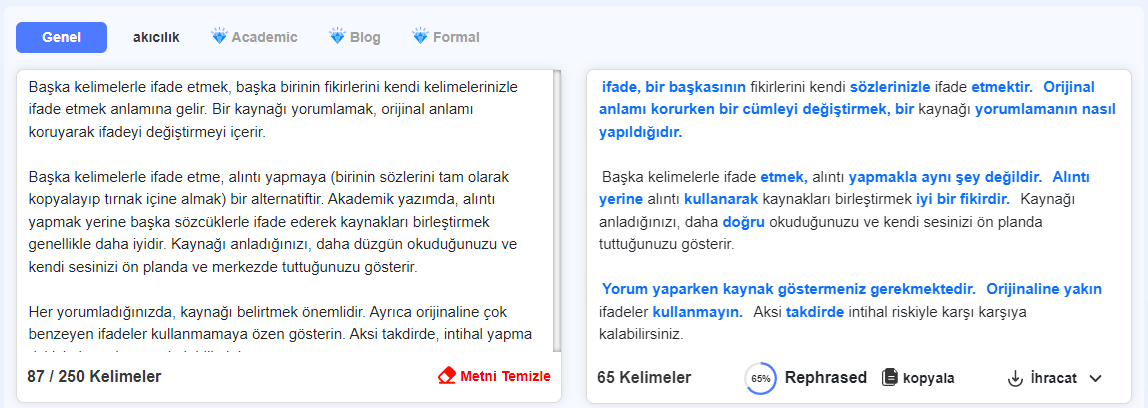Click the copy document icon
This screenshot has height=408, width=1148.
[890, 378]
